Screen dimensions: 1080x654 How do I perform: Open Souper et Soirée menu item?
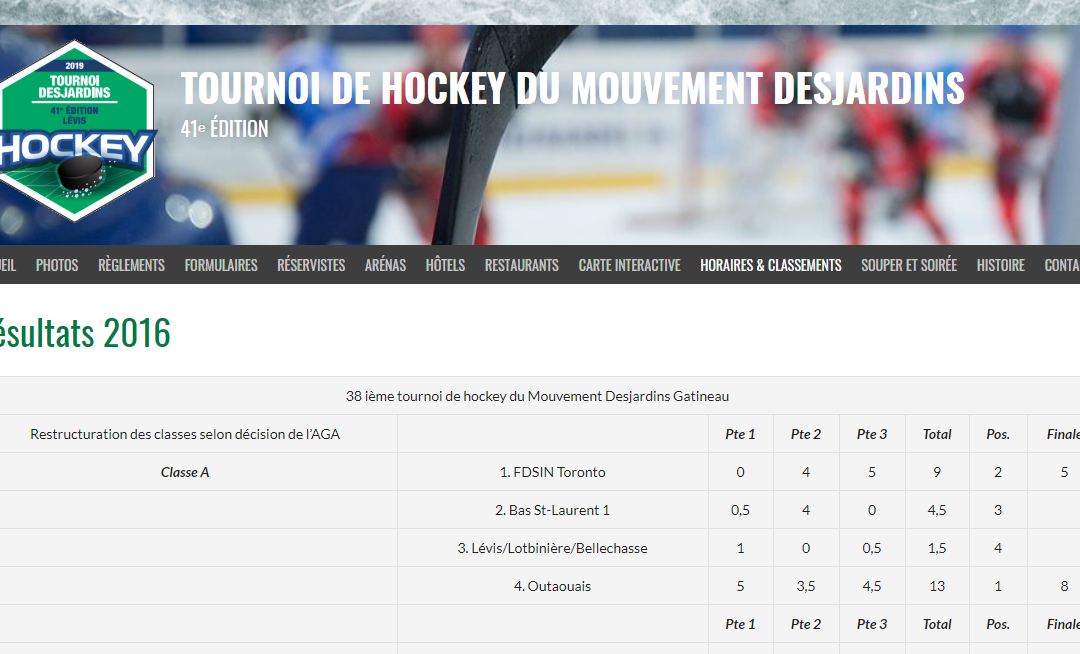click(x=909, y=265)
